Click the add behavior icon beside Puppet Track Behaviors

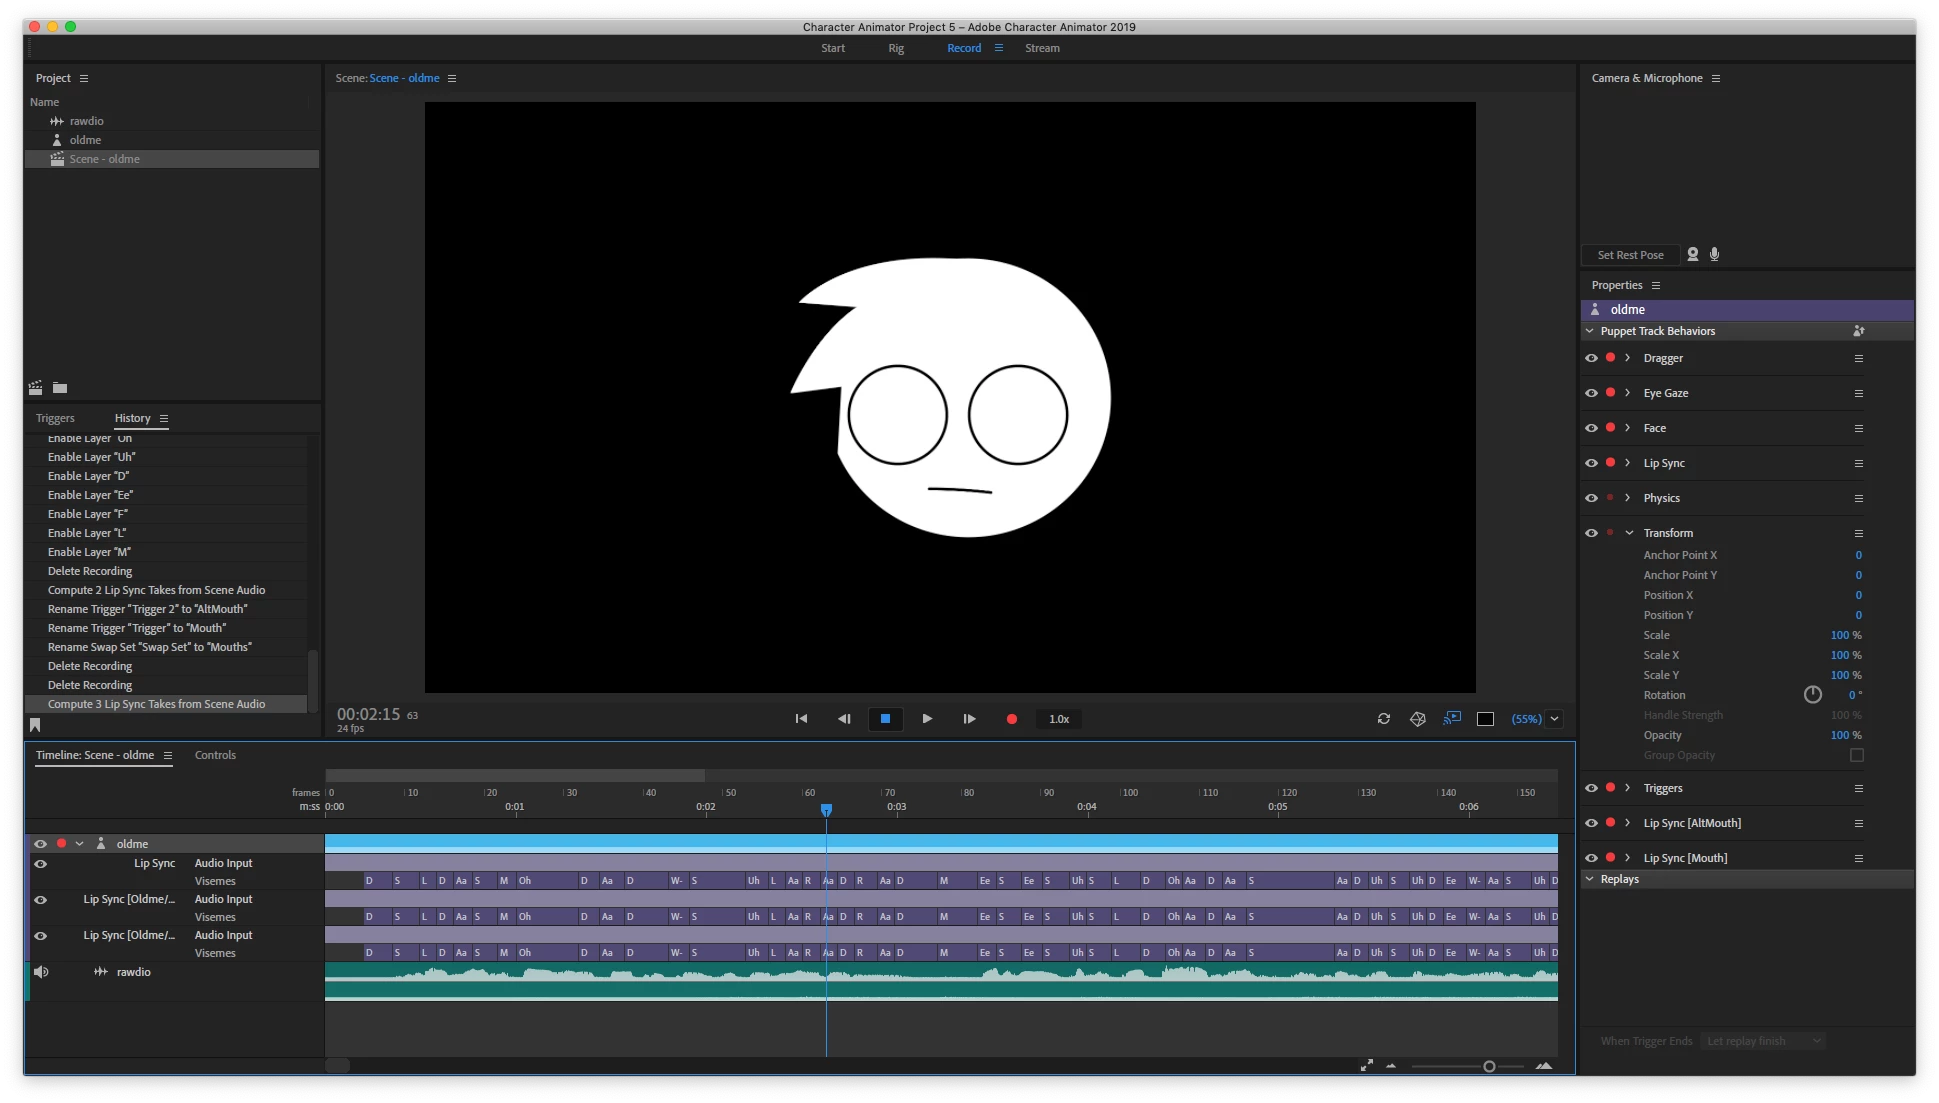tap(1858, 331)
